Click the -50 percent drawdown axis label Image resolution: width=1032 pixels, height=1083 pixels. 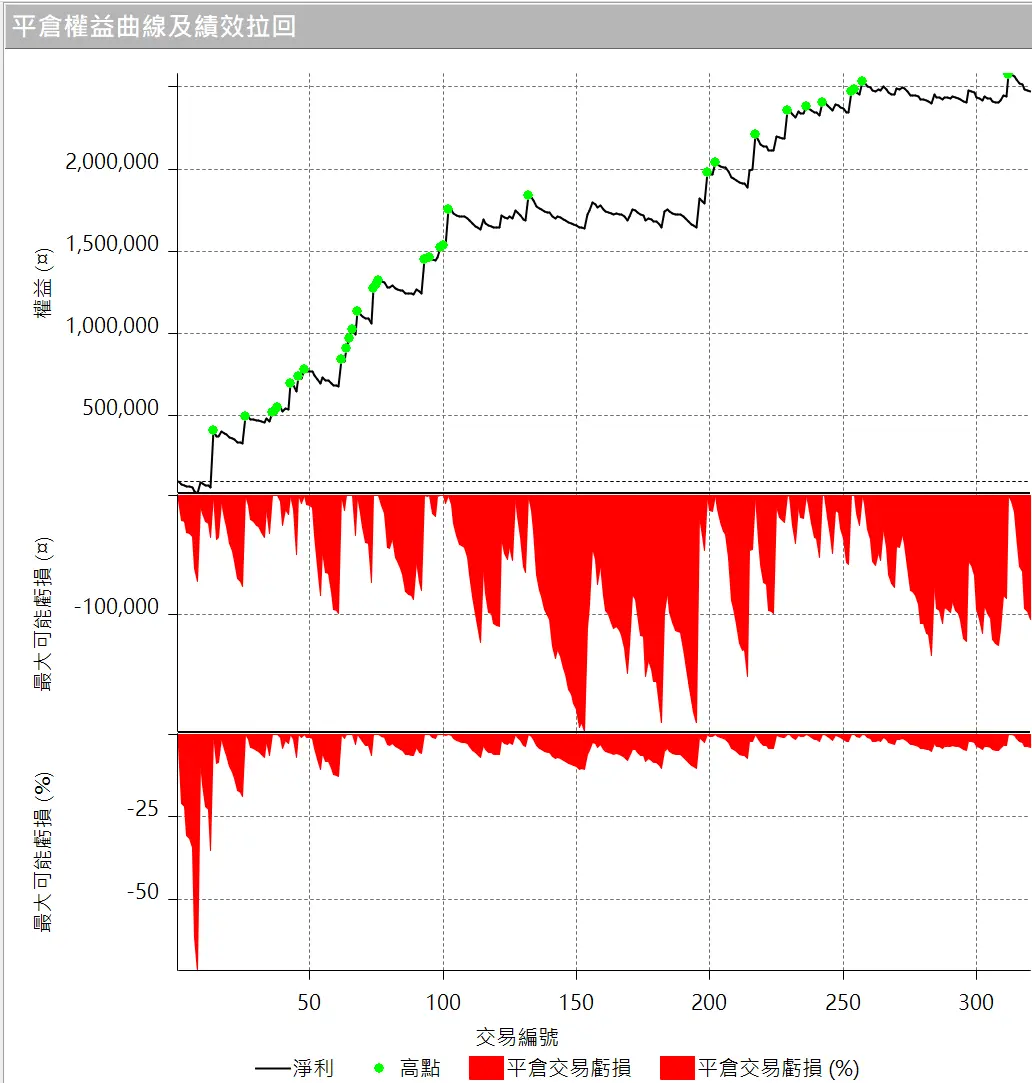pos(143,893)
